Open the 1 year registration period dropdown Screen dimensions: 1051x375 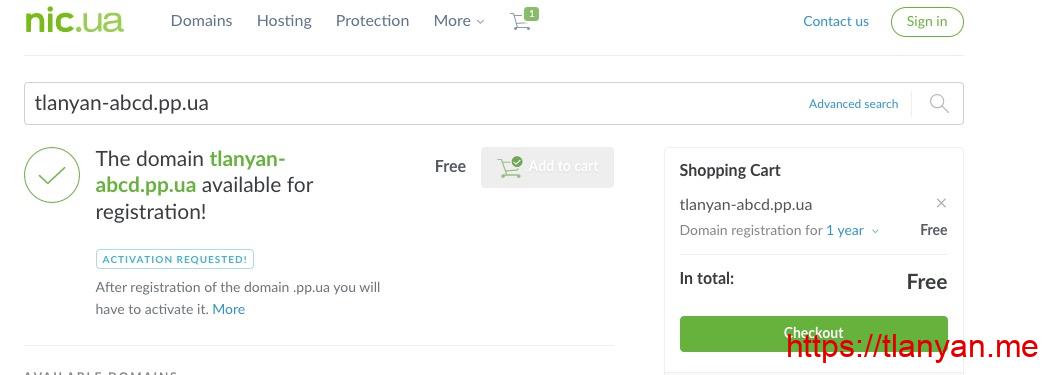(852, 231)
